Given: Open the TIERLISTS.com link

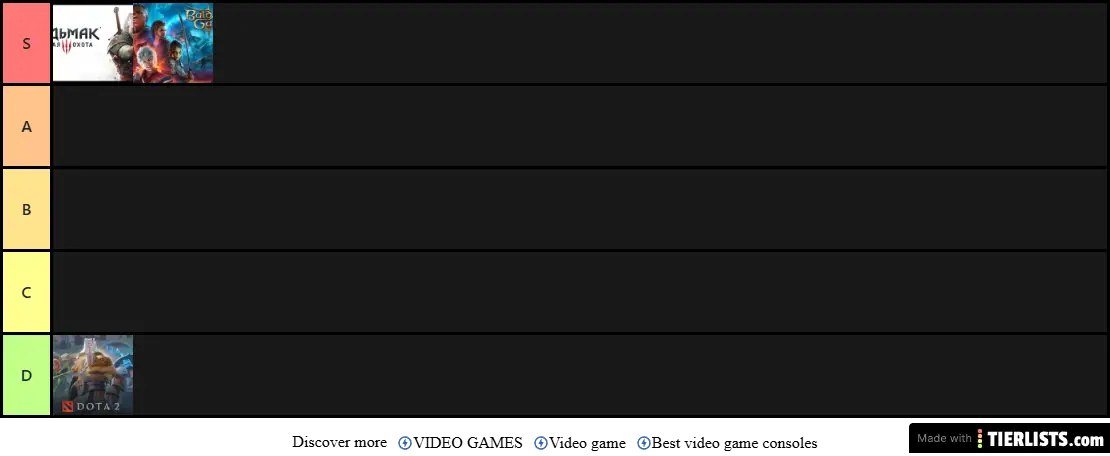Looking at the screenshot, I should point(1046,439).
